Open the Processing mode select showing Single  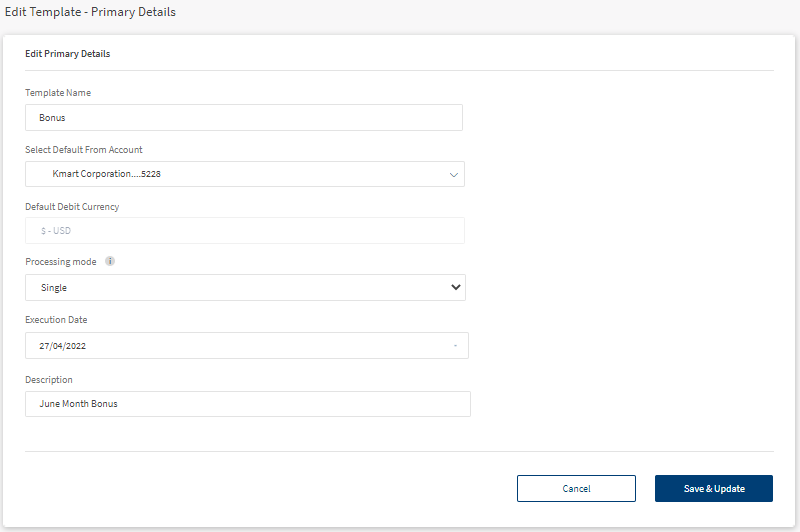coord(245,288)
